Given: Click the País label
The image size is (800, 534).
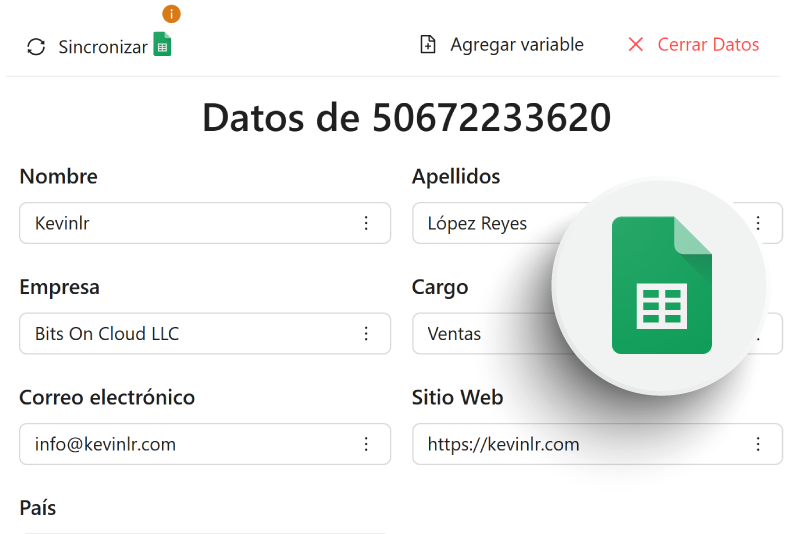Looking at the screenshot, I should tap(38, 508).
